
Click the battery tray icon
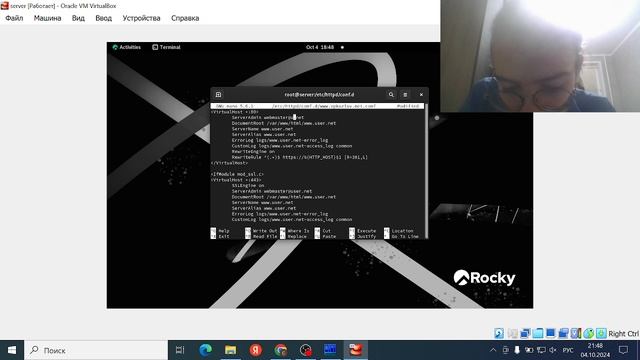point(529,350)
